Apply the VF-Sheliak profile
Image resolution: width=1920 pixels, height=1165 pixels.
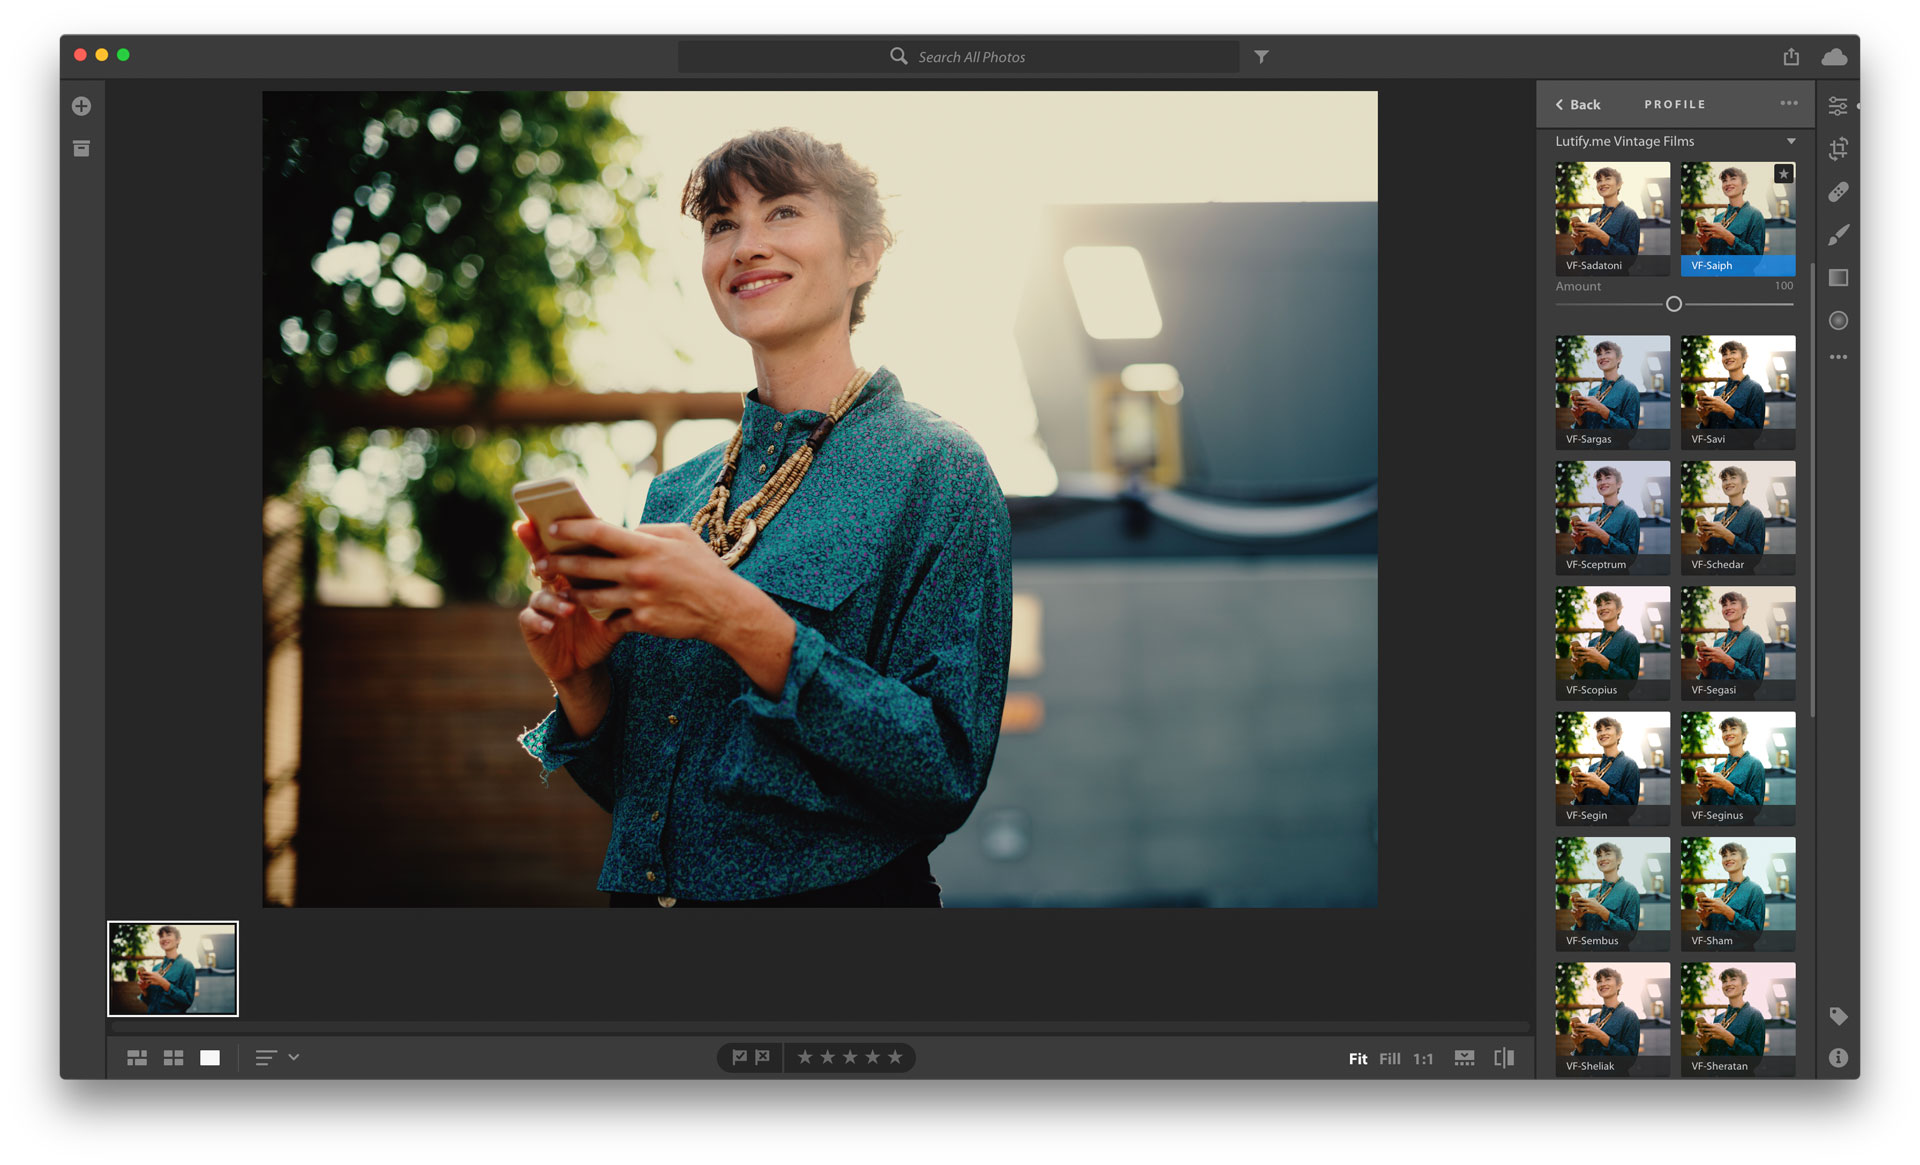coord(1612,1019)
